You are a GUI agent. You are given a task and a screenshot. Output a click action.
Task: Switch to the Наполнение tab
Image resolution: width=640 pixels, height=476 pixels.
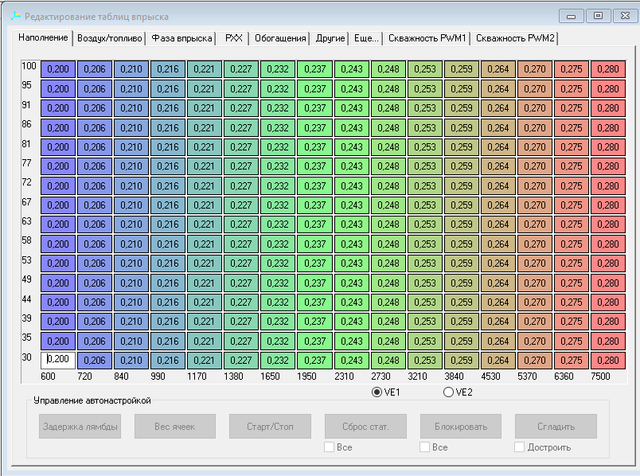[43, 38]
